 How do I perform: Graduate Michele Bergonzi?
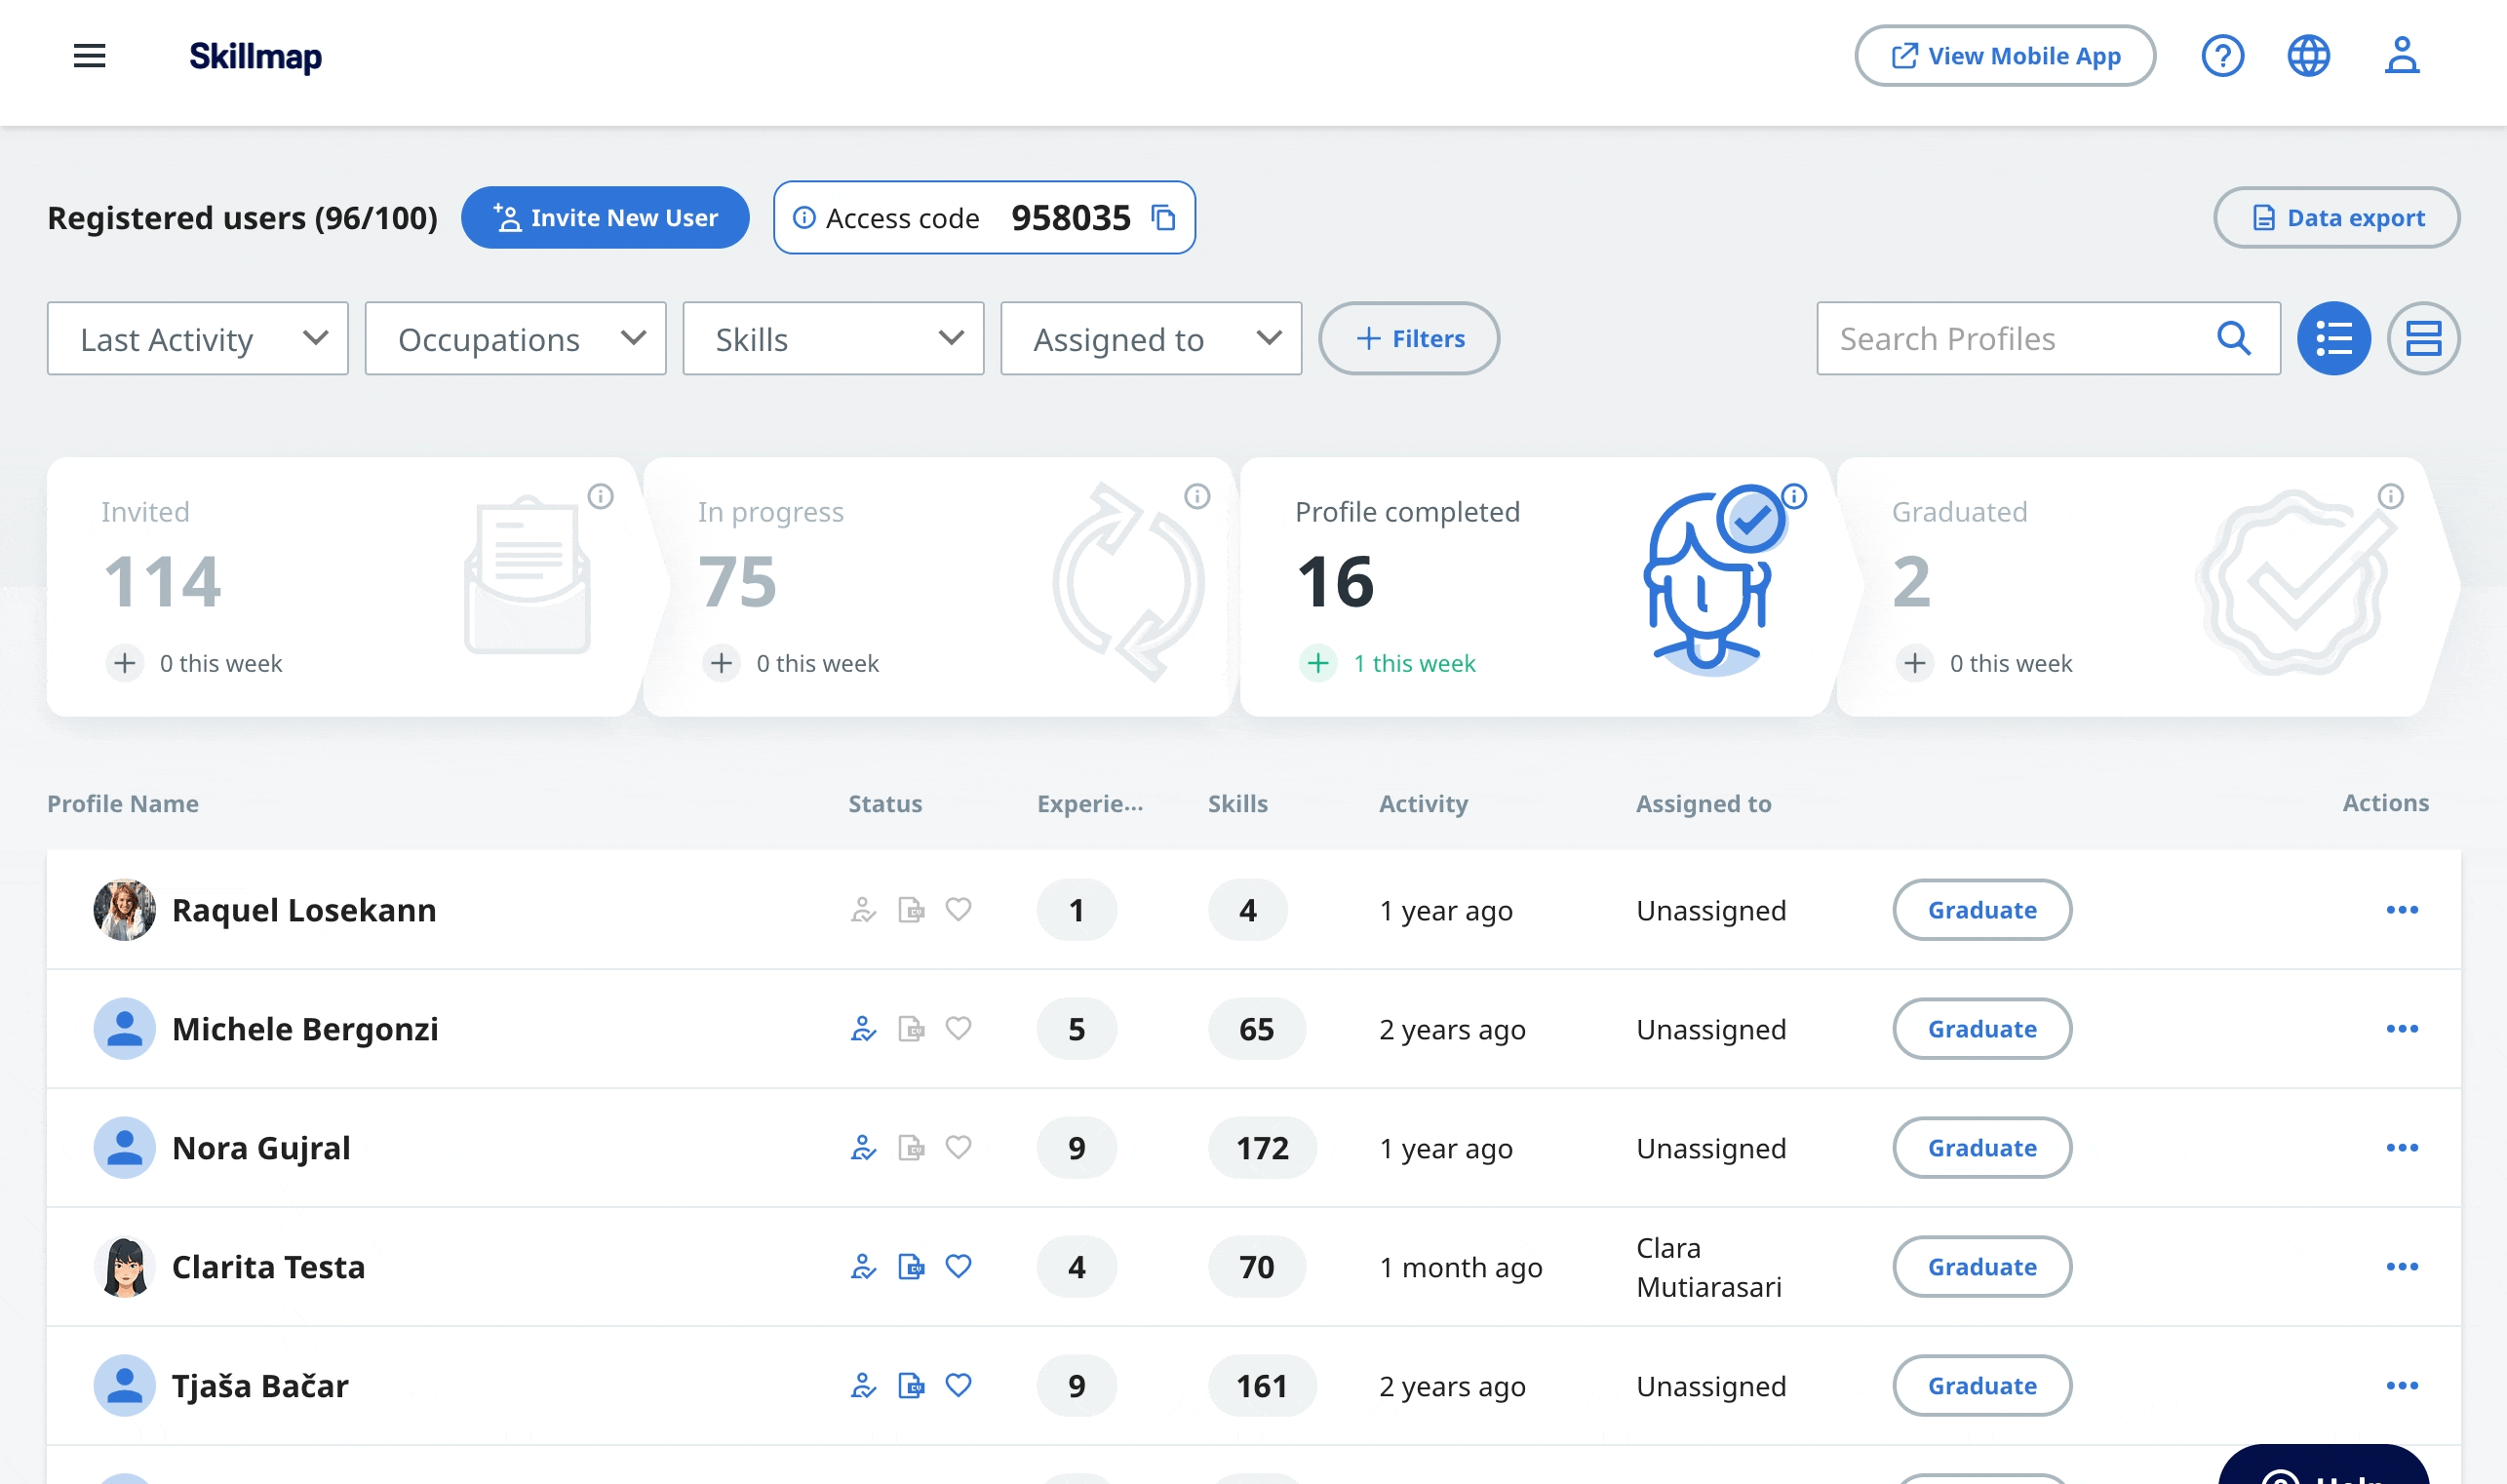(1982, 1029)
